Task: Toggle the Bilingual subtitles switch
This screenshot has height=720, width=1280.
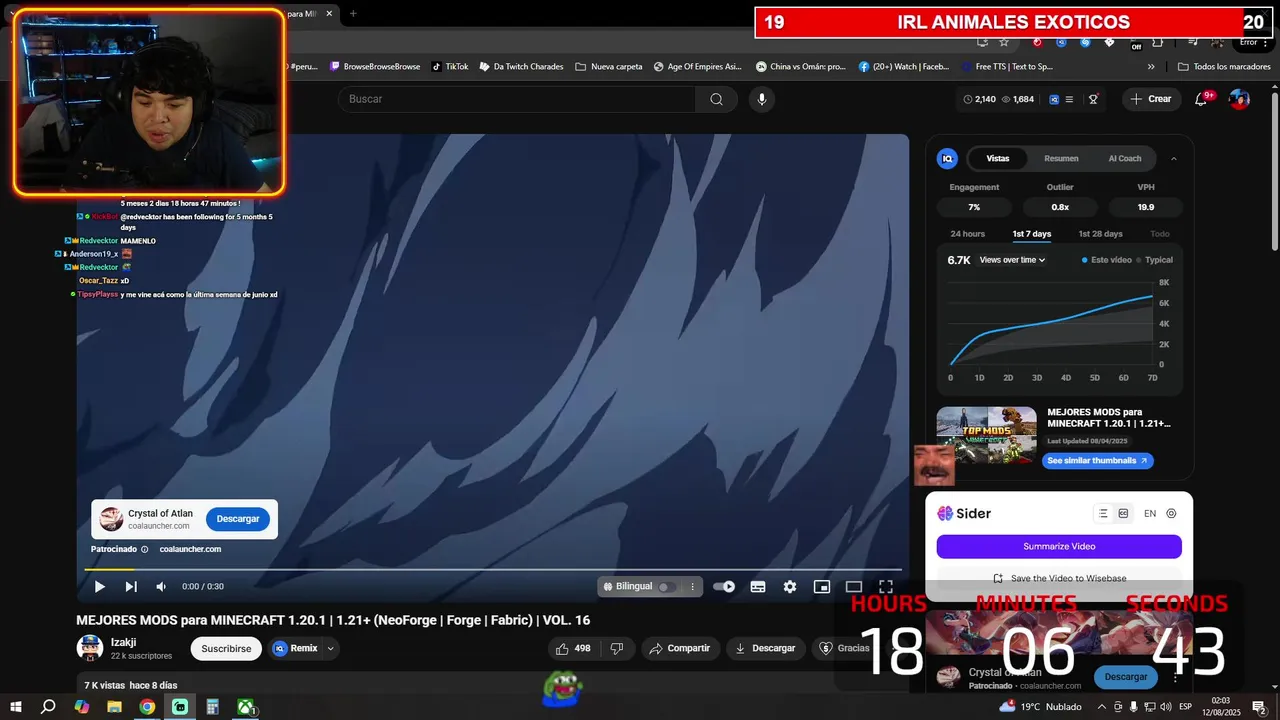Action: point(666,587)
